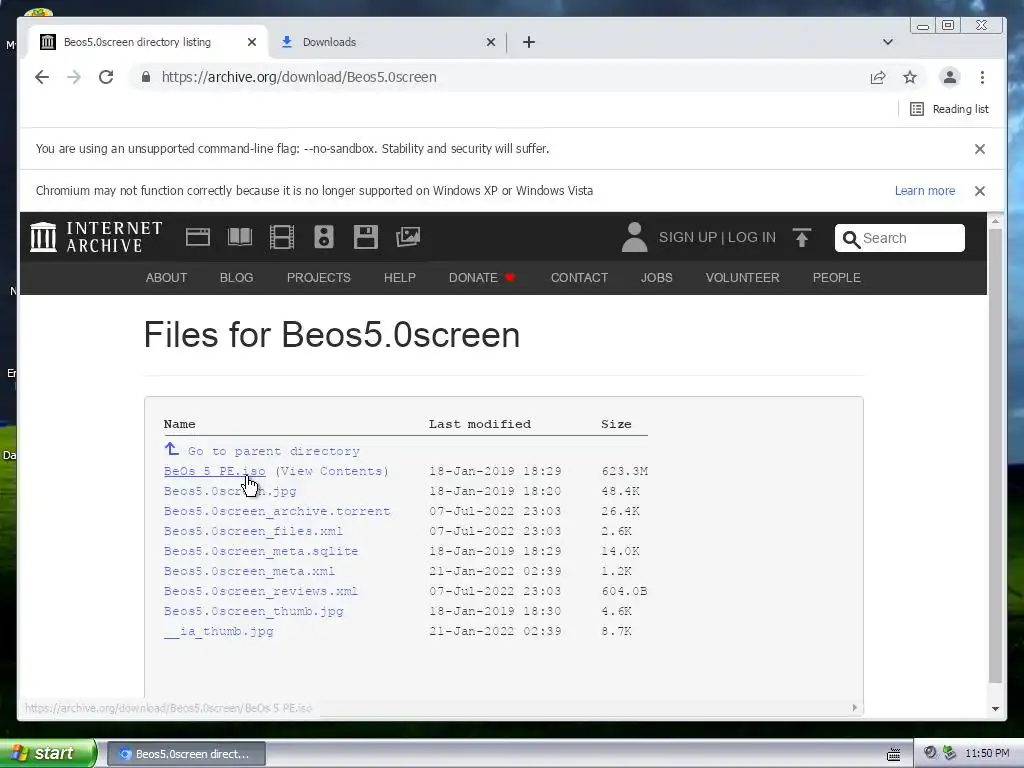Click the Internet Archive logo
The height and width of the screenshot is (768, 1024).
(x=96, y=236)
